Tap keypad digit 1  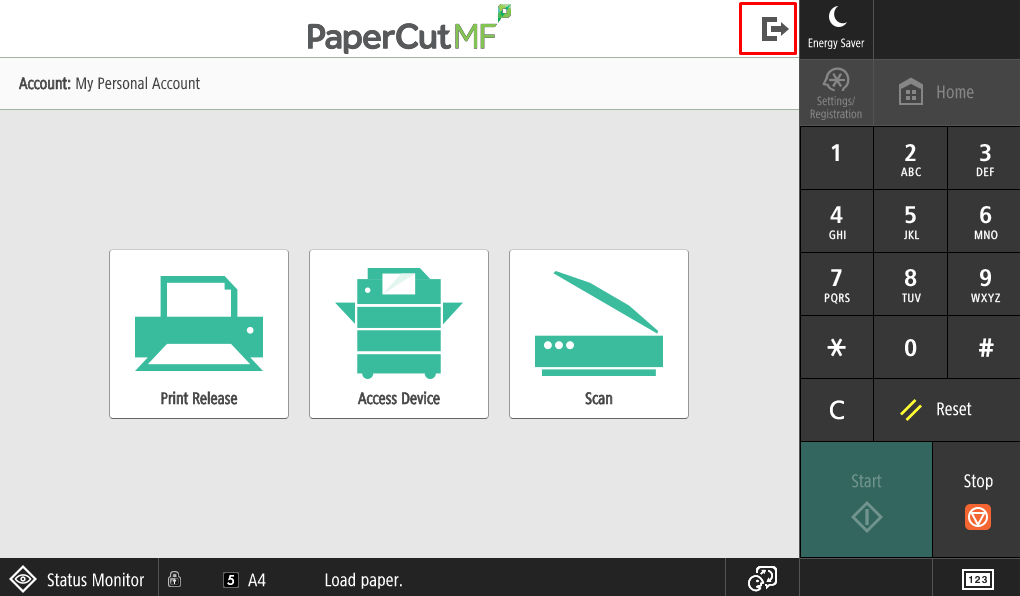click(x=837, y=158)
